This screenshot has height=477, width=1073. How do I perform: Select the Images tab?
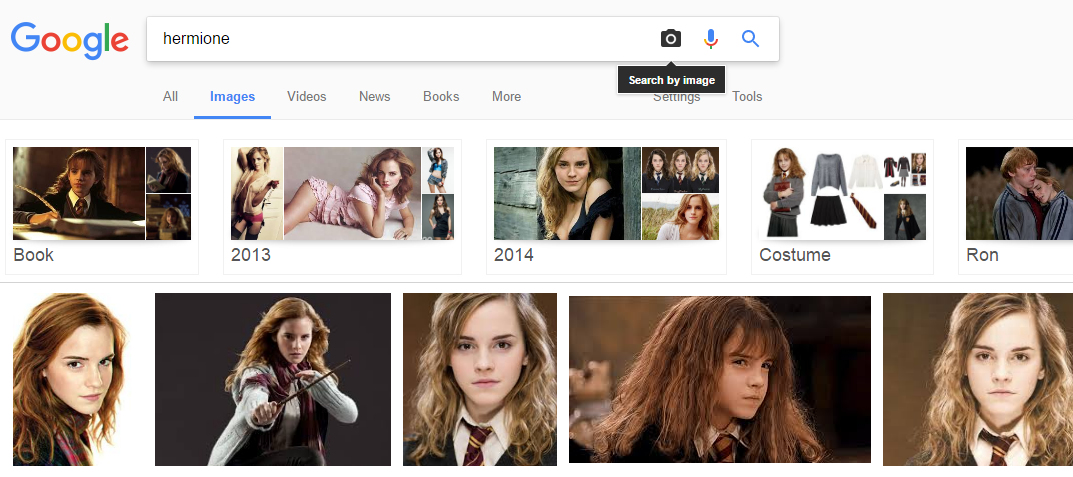coord(232,97)
